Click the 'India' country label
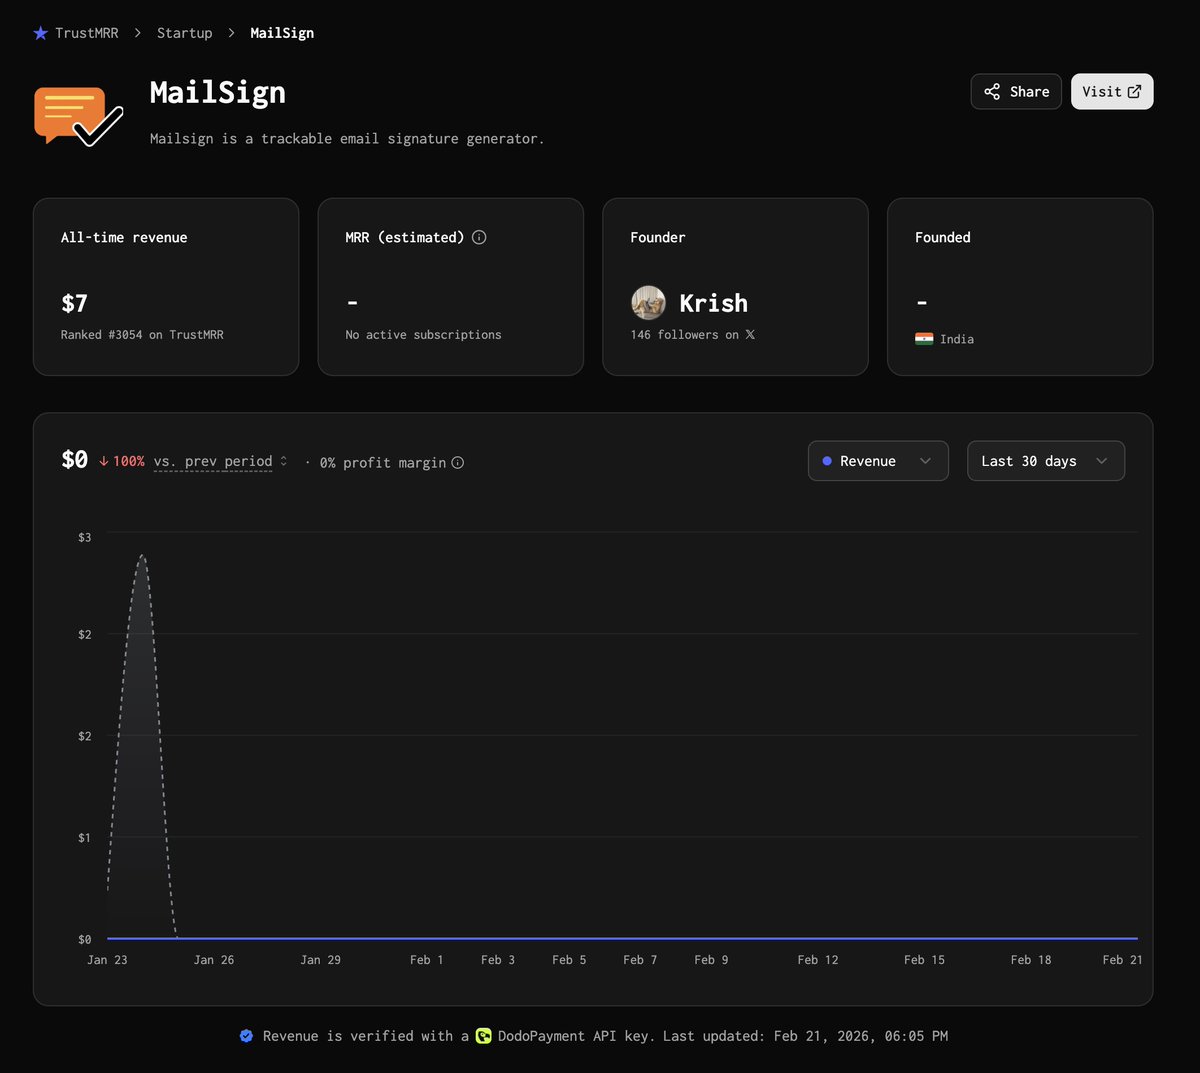The width and height of the screenshot is (1200, 1073). coord(957,340)
